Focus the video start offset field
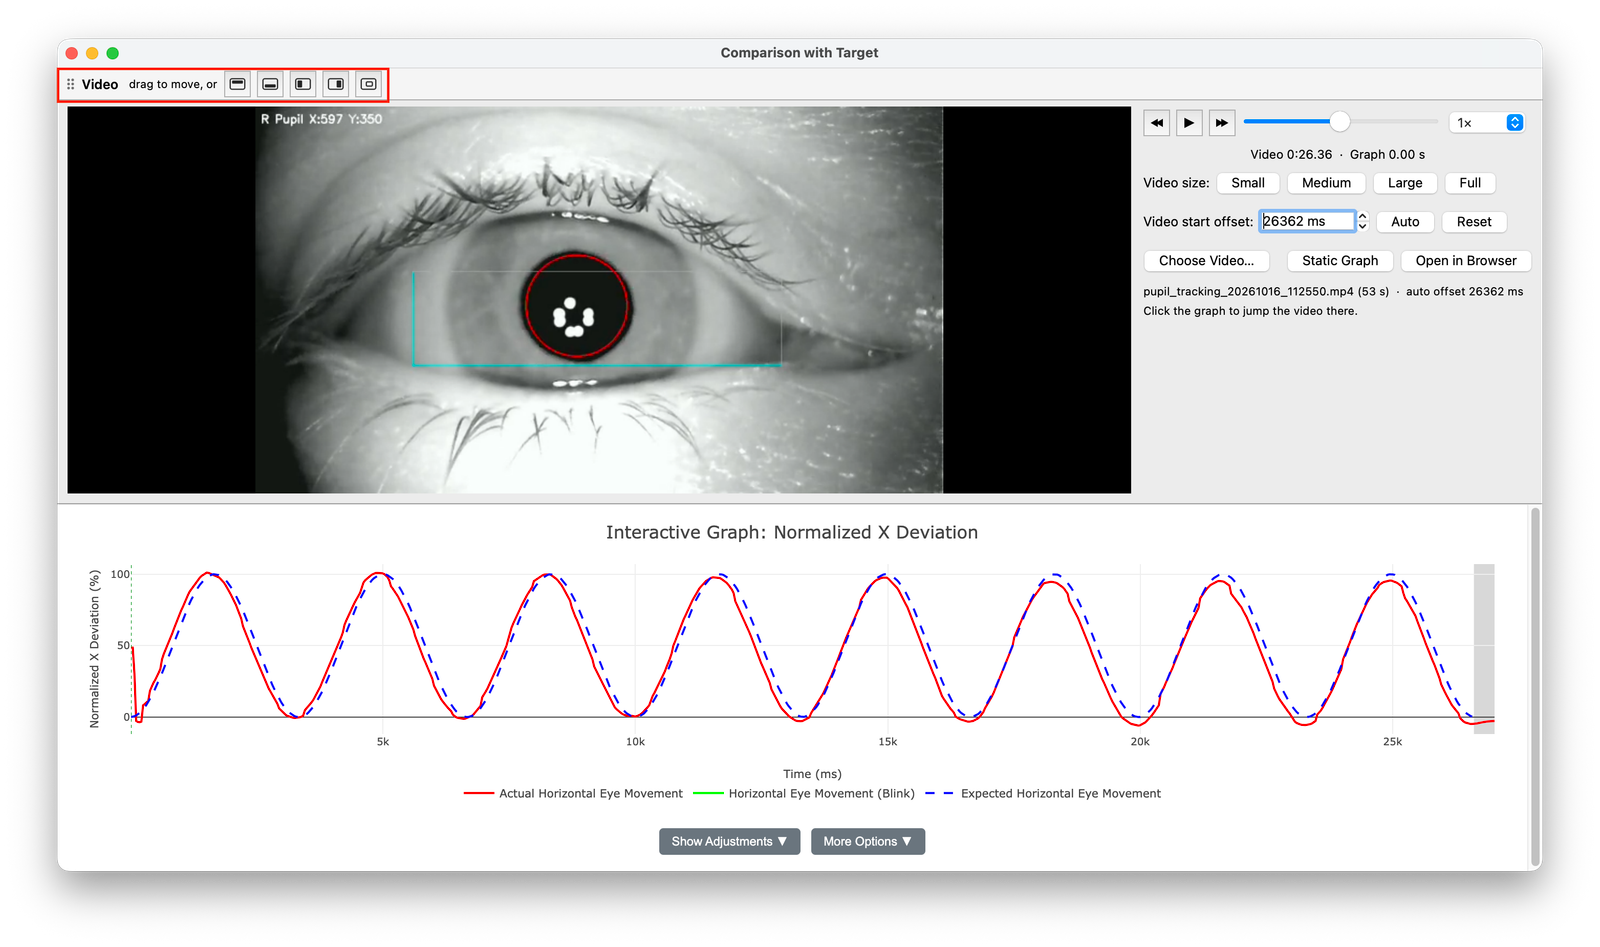Screen dimensions: 1600x947 point(1307,221)
